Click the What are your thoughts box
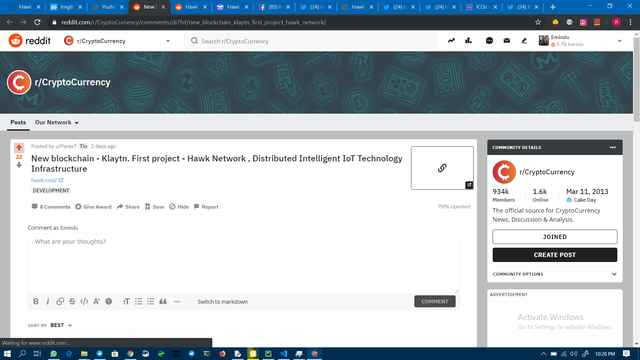This screenshot has width=640, height=360. pos(243,263)
